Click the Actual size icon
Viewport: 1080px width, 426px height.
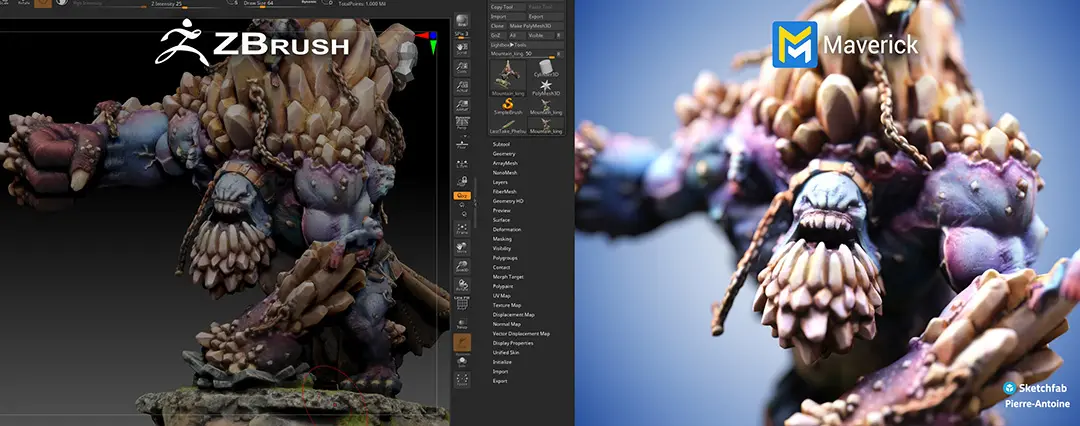pos(462,87)
